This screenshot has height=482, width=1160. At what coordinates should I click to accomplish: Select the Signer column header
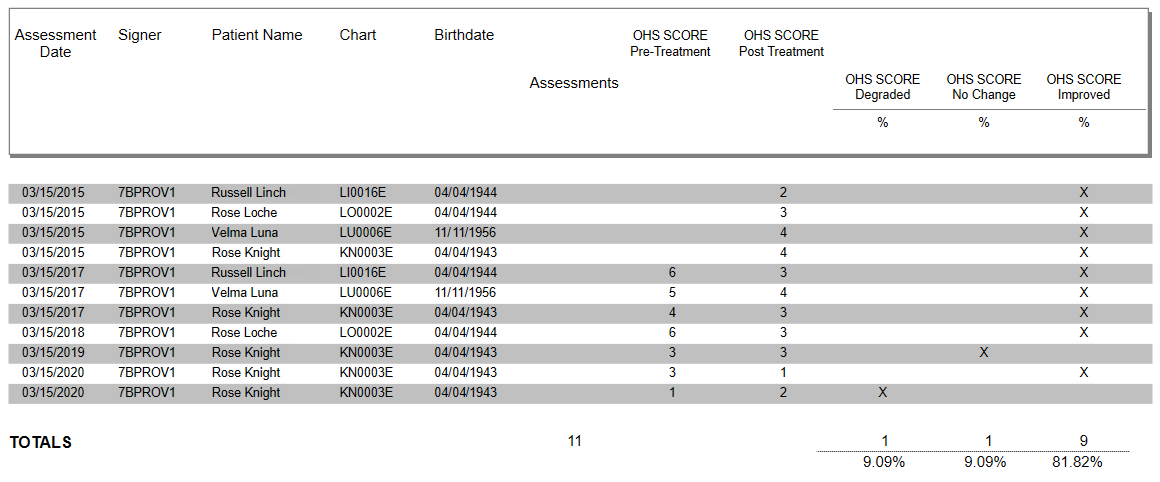139,35
